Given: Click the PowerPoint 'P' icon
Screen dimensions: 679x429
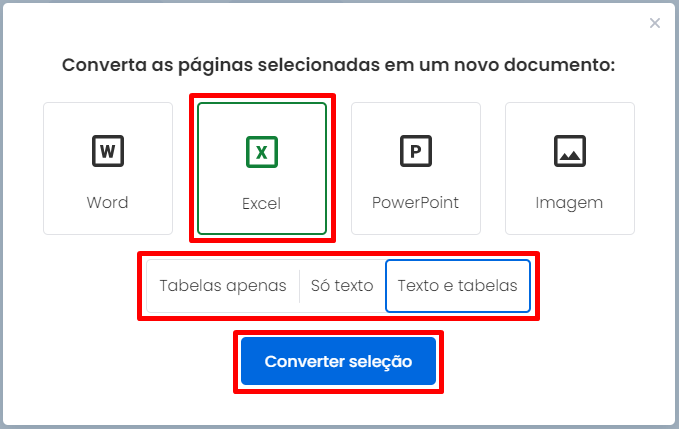Looking at the screenshot, I should 416,151.
